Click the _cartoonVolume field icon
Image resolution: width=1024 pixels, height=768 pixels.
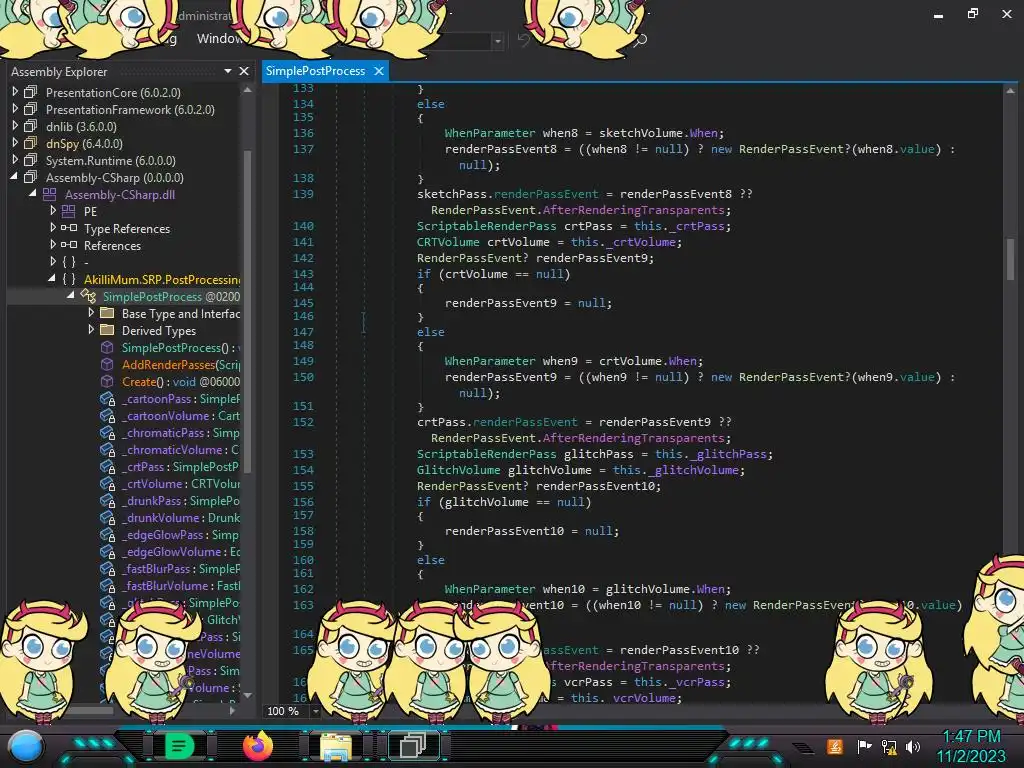pos(107,415)
